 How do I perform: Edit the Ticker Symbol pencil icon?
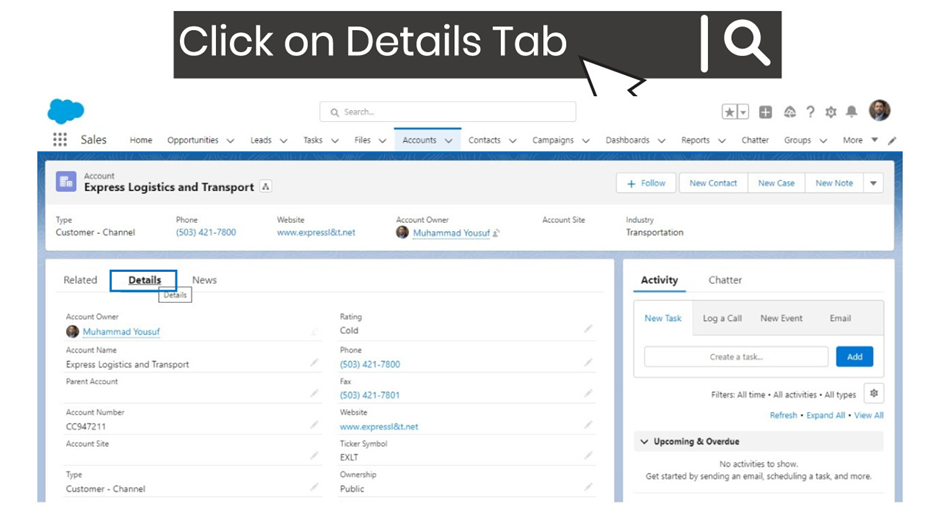[588, 456]
